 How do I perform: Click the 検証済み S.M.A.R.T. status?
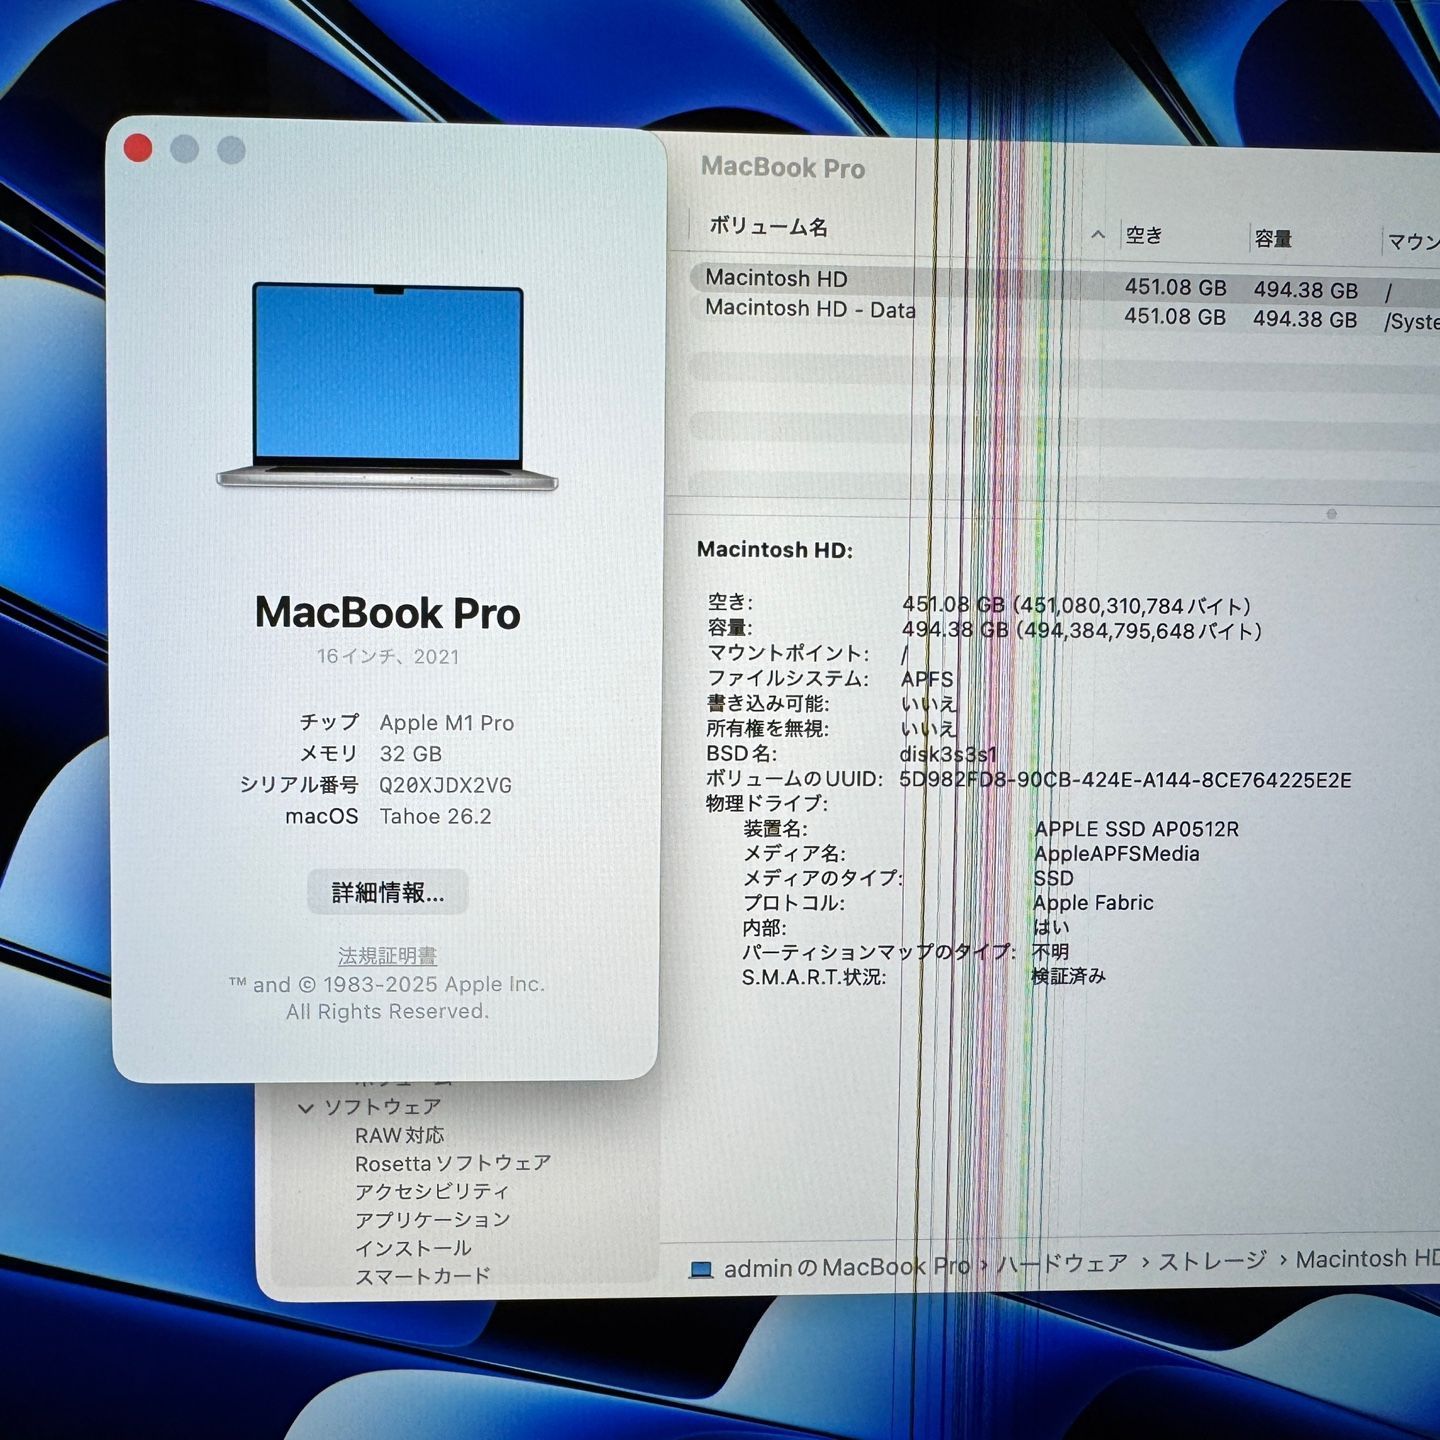(1068, 975)
